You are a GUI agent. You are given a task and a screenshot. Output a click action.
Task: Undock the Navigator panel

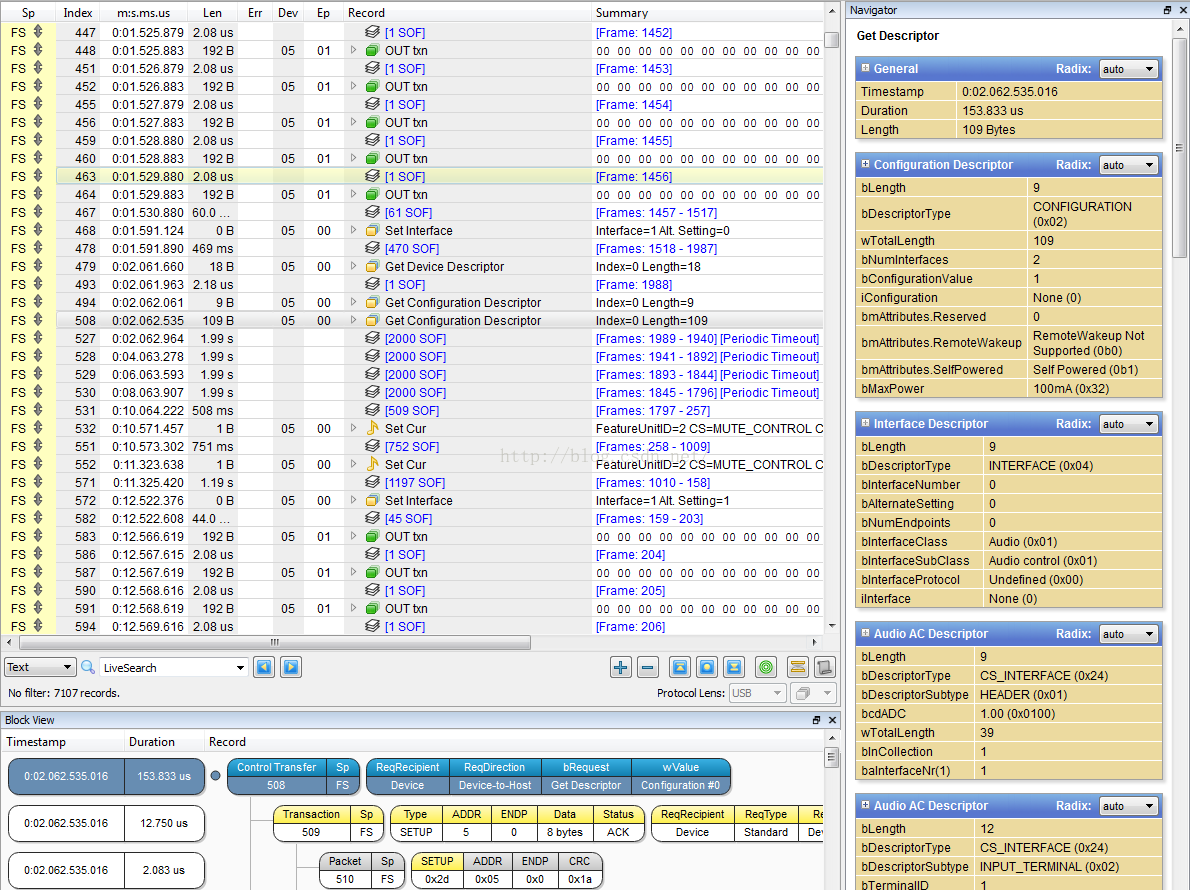[1167, 10]
